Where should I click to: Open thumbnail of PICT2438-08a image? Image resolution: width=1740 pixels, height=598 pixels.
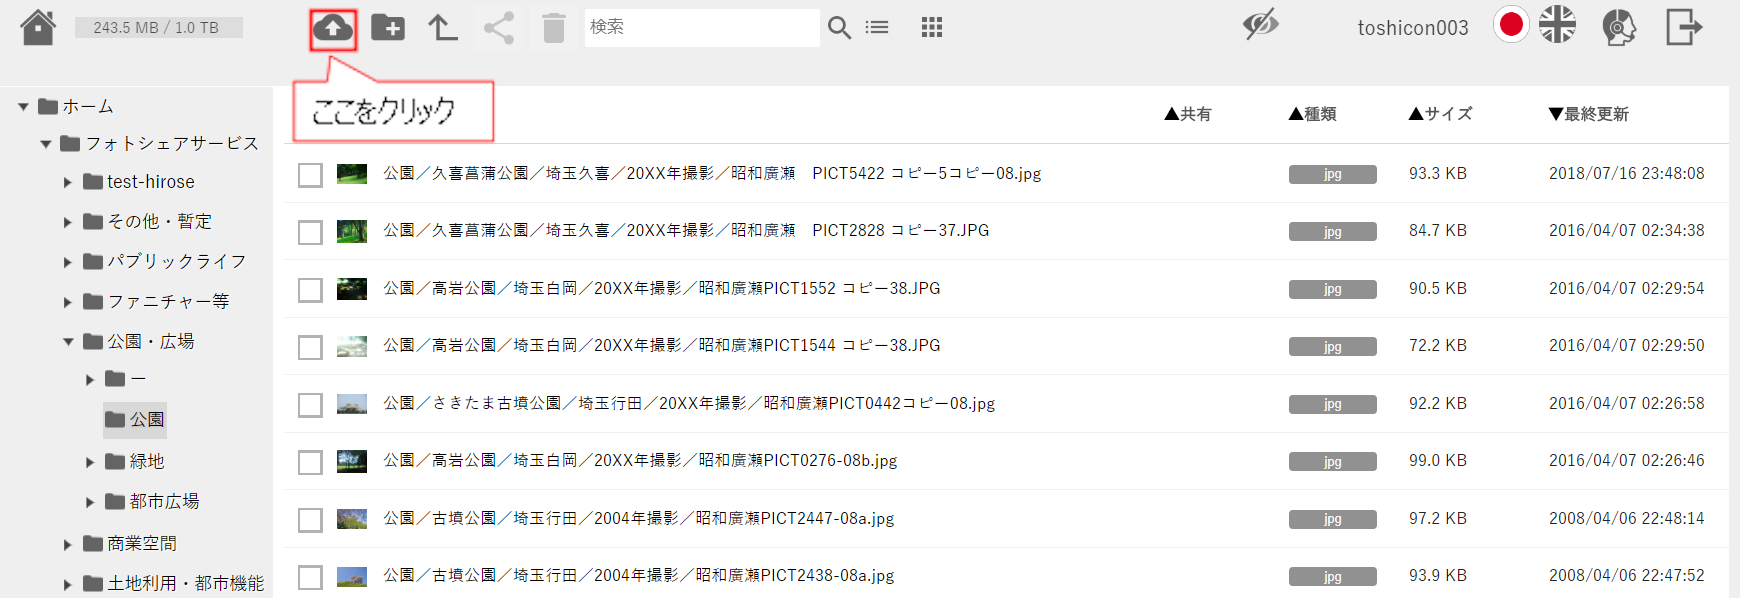click(352, 576)
